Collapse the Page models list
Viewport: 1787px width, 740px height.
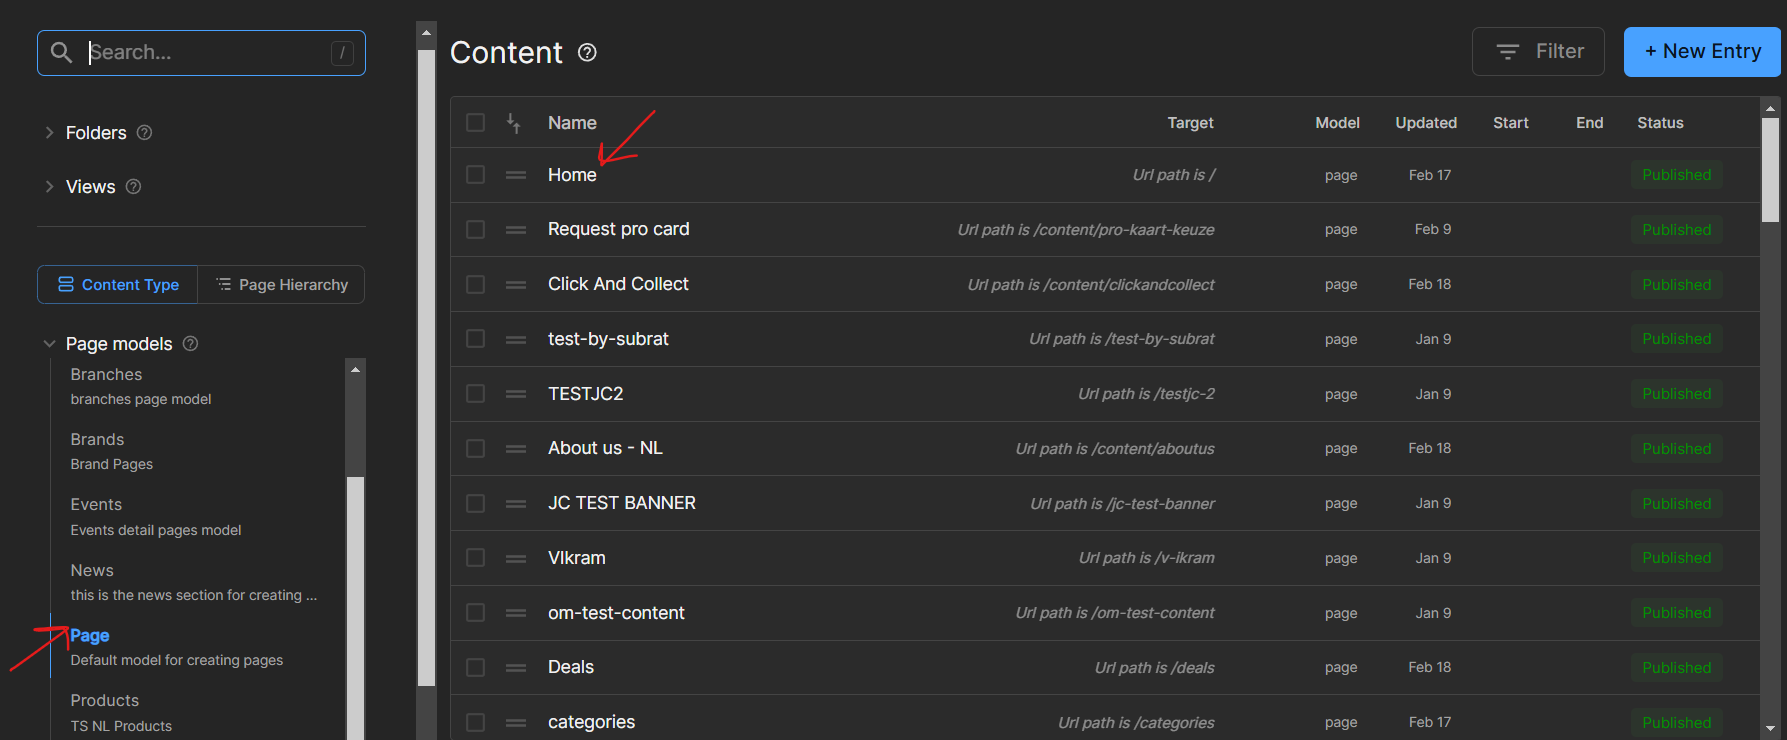coord(49,344)
